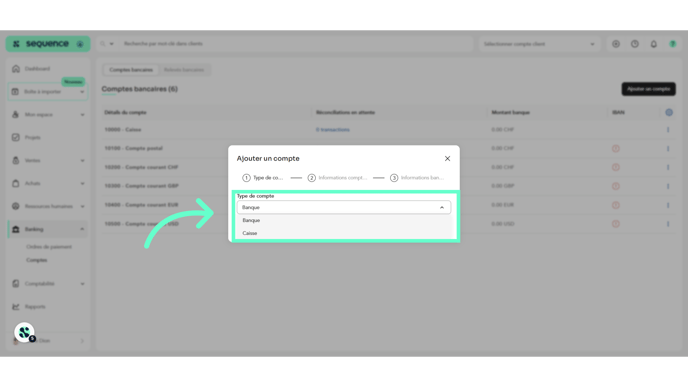Click Montant banque column header
Screen dimensions: 688x387
[511, 112]
